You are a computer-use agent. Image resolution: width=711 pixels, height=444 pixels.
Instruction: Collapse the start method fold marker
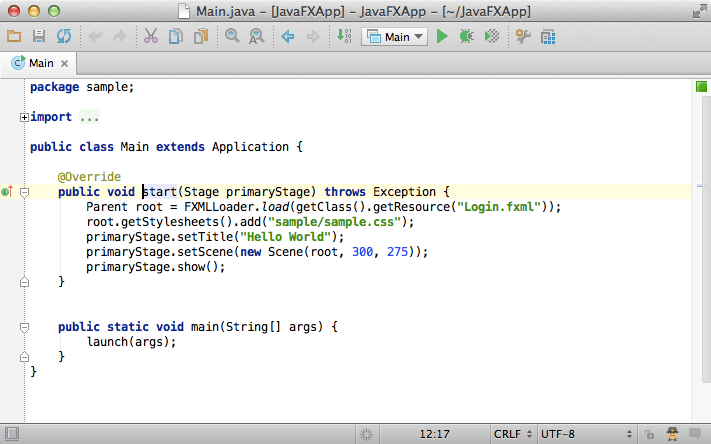pyautogui.click(x=24, y=192)
